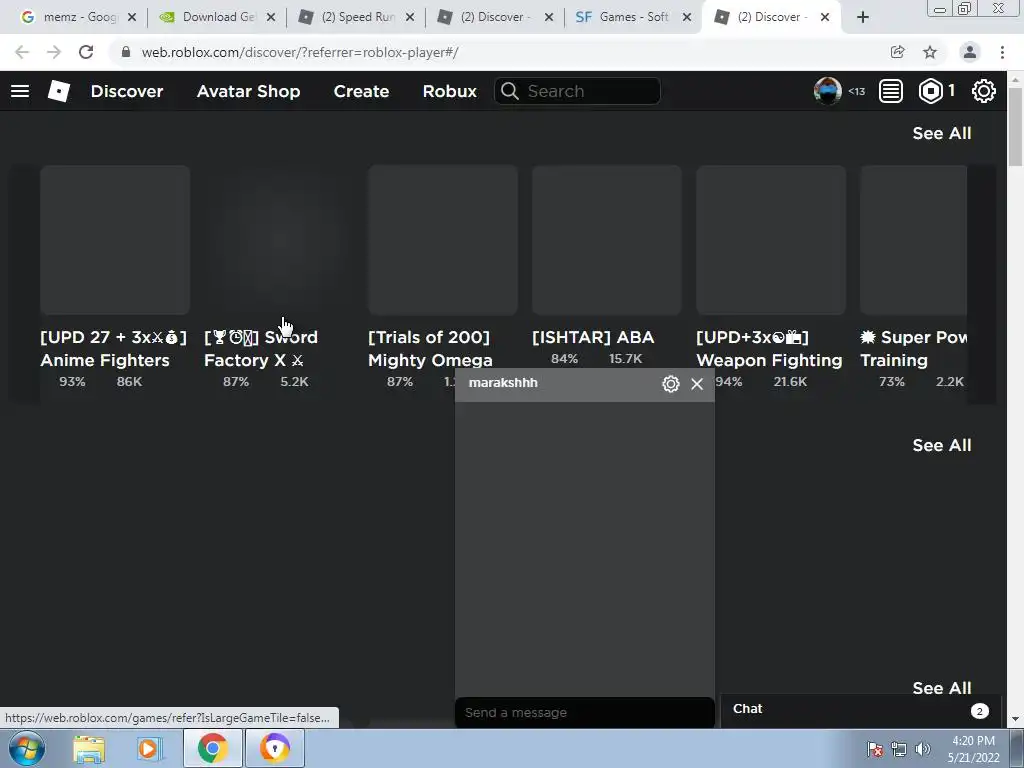Share this page icon in address bar

coord(897,52)
